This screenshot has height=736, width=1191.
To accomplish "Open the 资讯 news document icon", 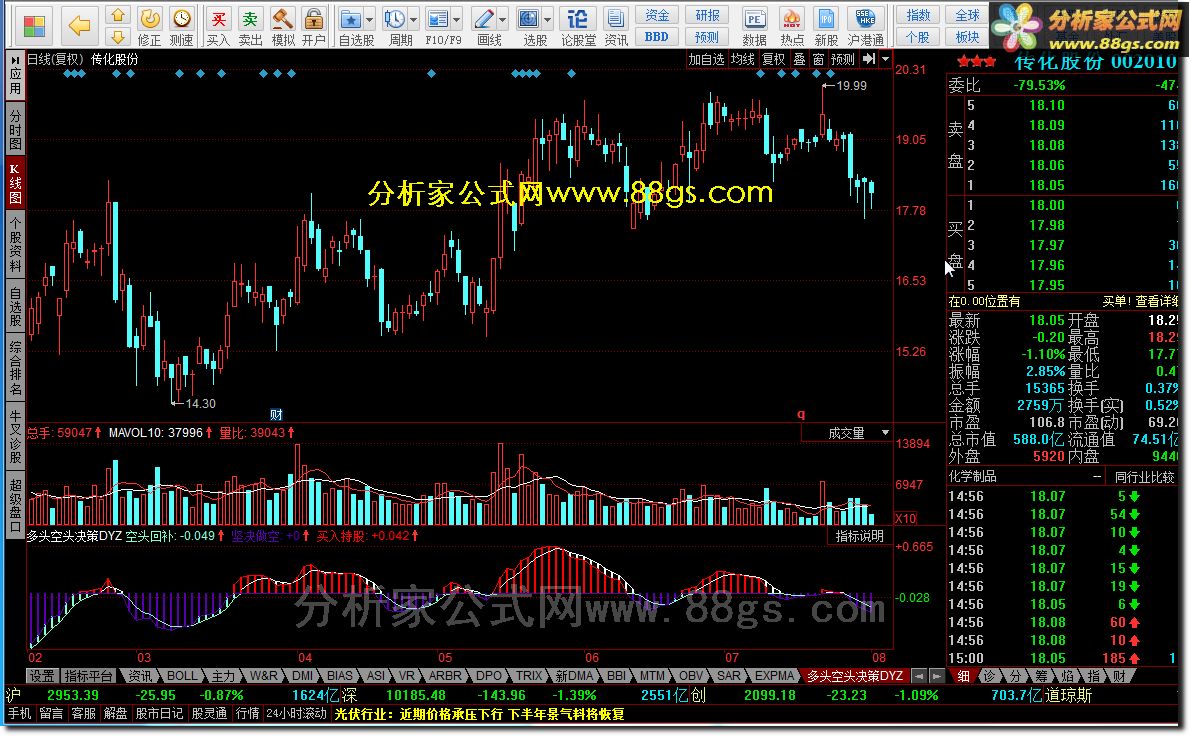I will pyautogui.click(x=616, y=20).
